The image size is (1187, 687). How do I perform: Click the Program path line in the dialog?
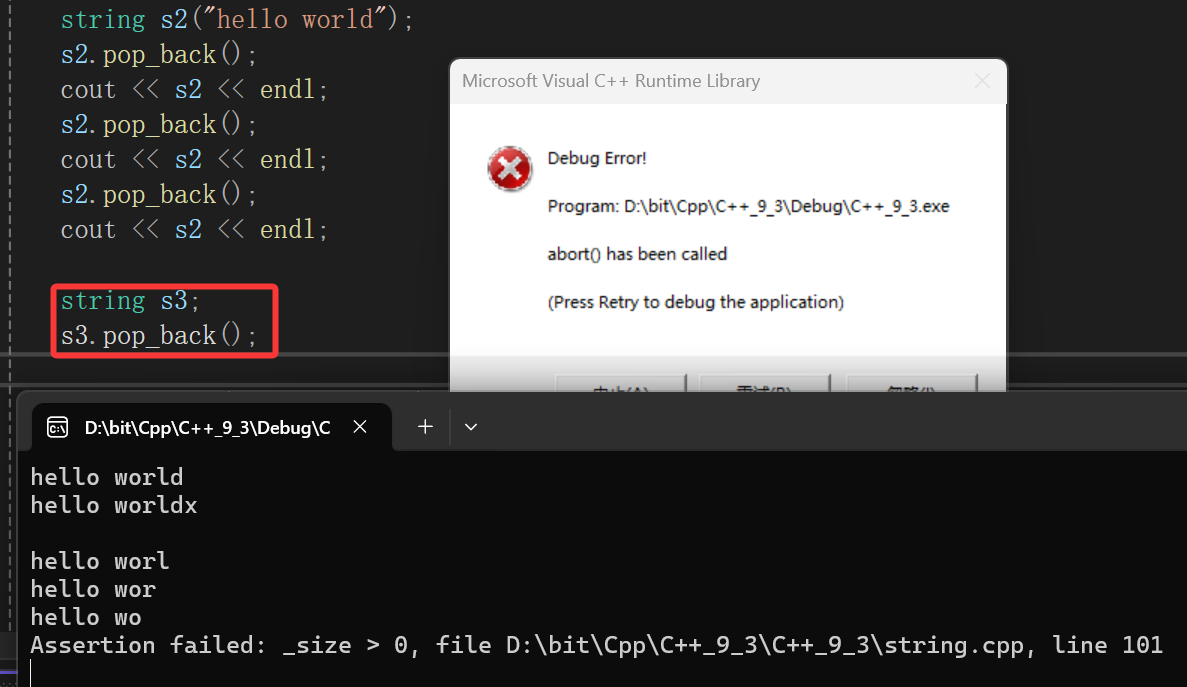748,207
